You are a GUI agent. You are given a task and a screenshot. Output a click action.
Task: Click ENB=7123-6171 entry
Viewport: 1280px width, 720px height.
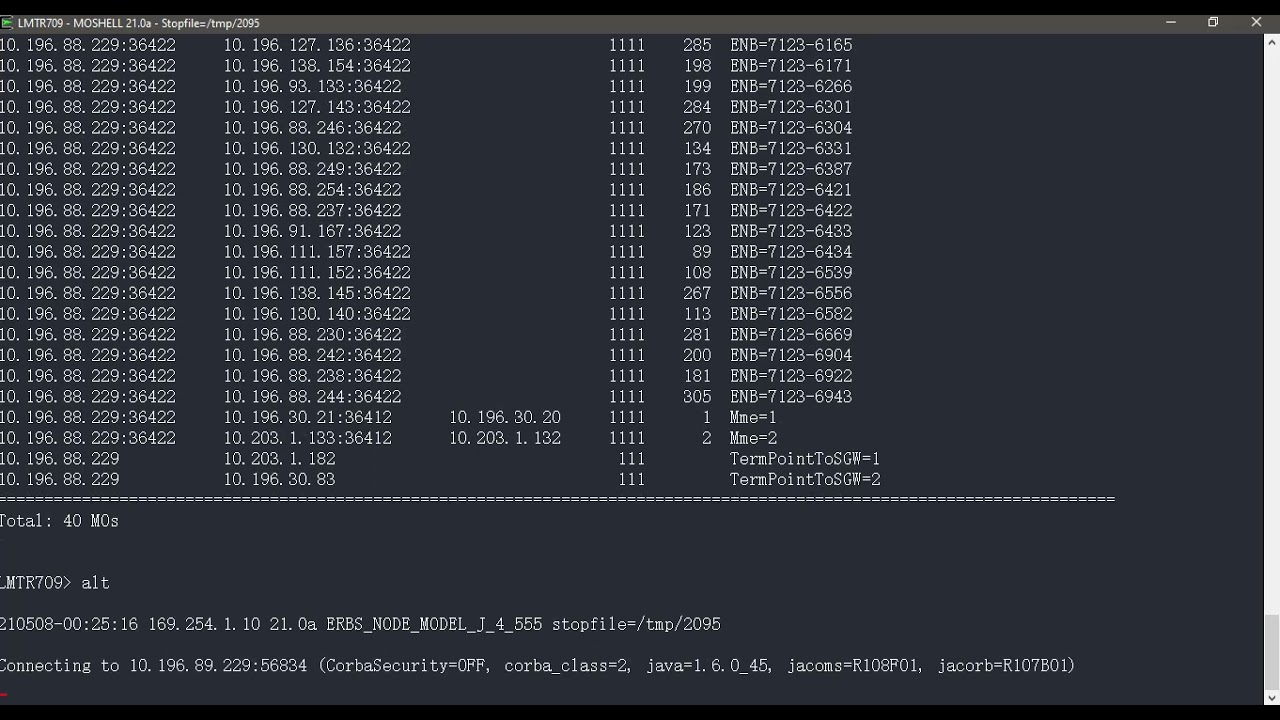point(791,66)
